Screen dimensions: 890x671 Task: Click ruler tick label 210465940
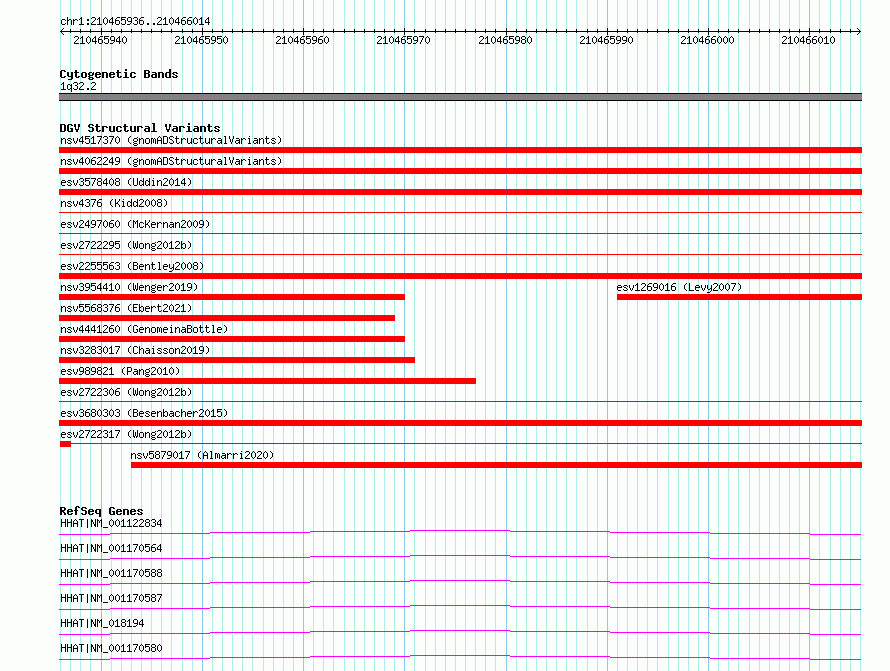[100, 40]
